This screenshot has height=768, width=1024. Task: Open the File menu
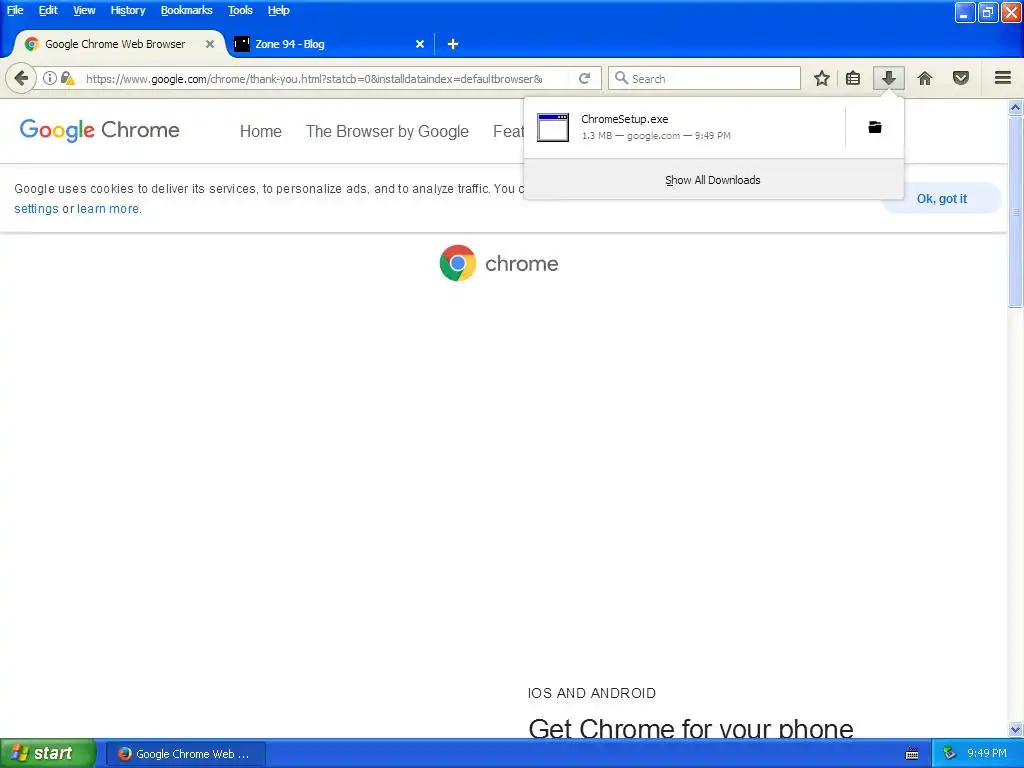click(x=15, y=10)
